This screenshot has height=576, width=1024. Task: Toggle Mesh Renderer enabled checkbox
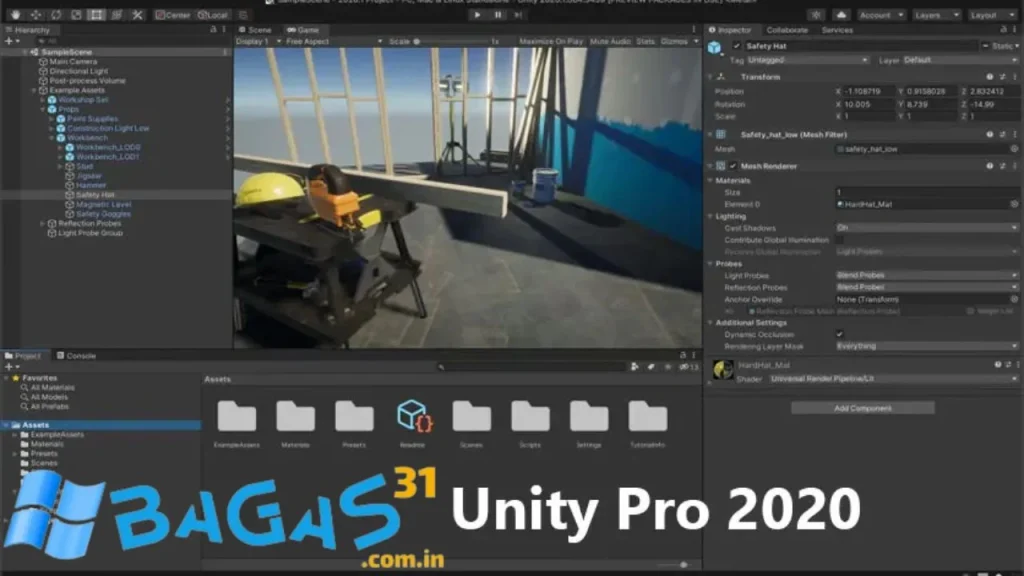733,166
